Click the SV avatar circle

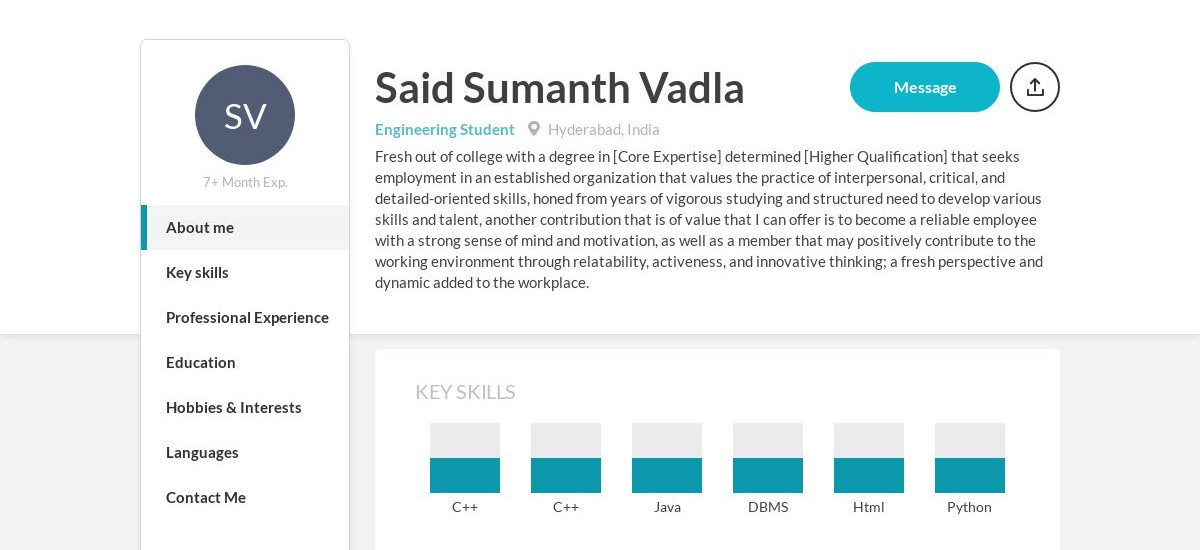point(245,115)
